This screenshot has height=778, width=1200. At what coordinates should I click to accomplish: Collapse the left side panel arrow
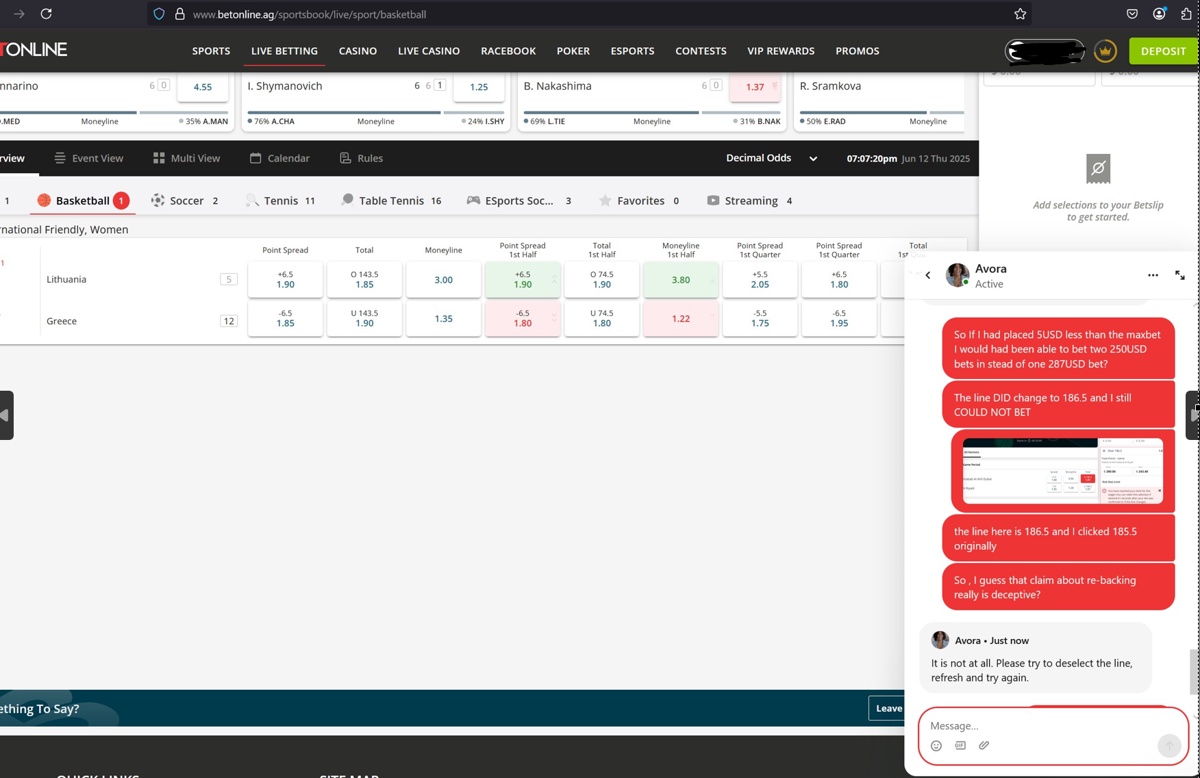tap(6, 415)
